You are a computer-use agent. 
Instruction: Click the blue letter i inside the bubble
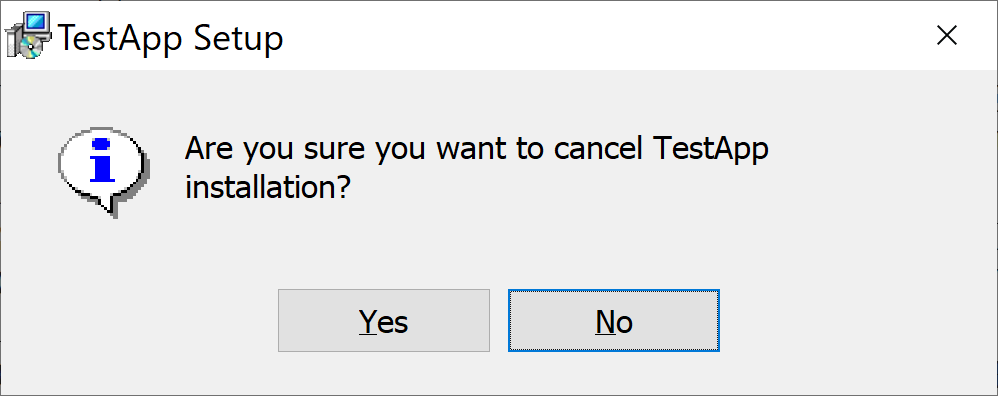point(102,159)
